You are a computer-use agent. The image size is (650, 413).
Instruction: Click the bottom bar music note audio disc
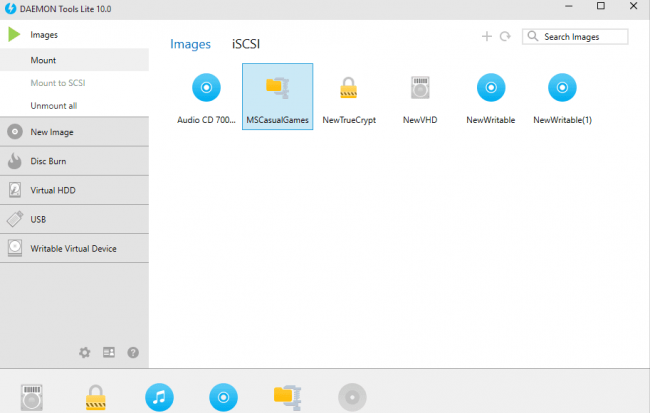[x=159, y=397]
